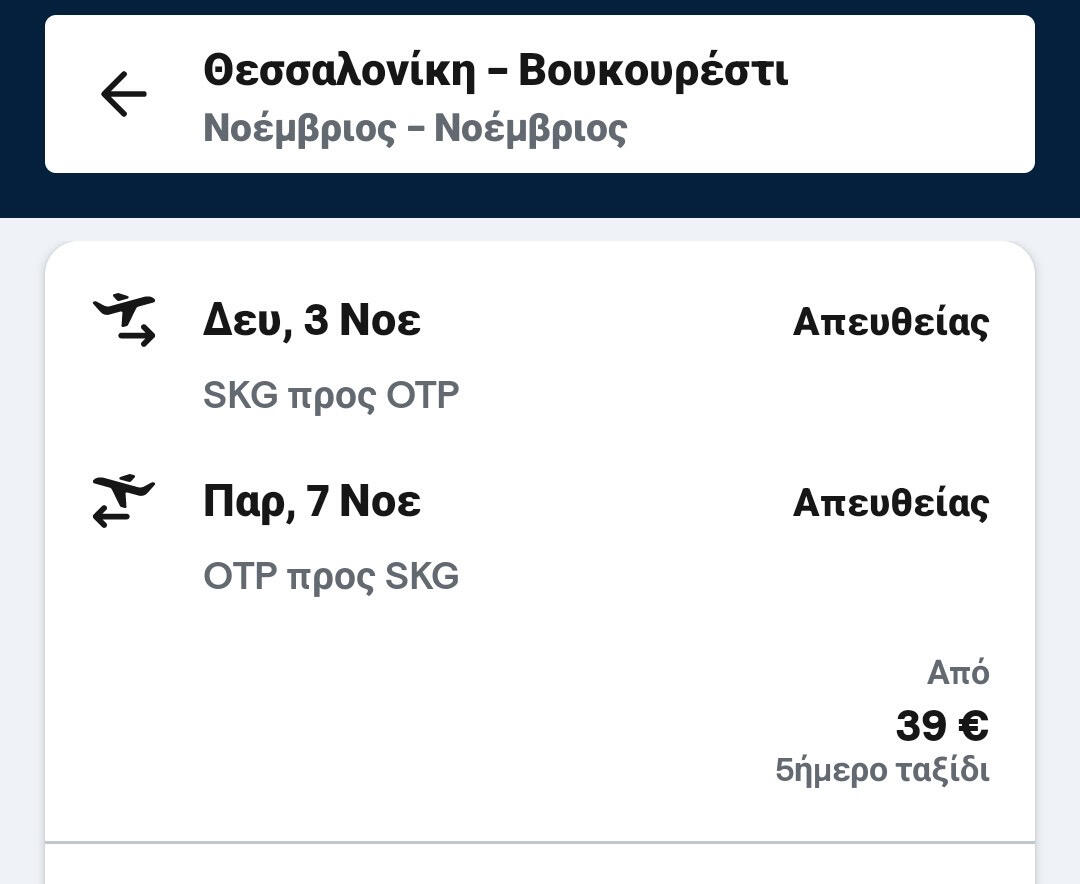Click the OTP προς SKG route text
The width and height of the screenshot is (1080, 884).
pos(331,577)
